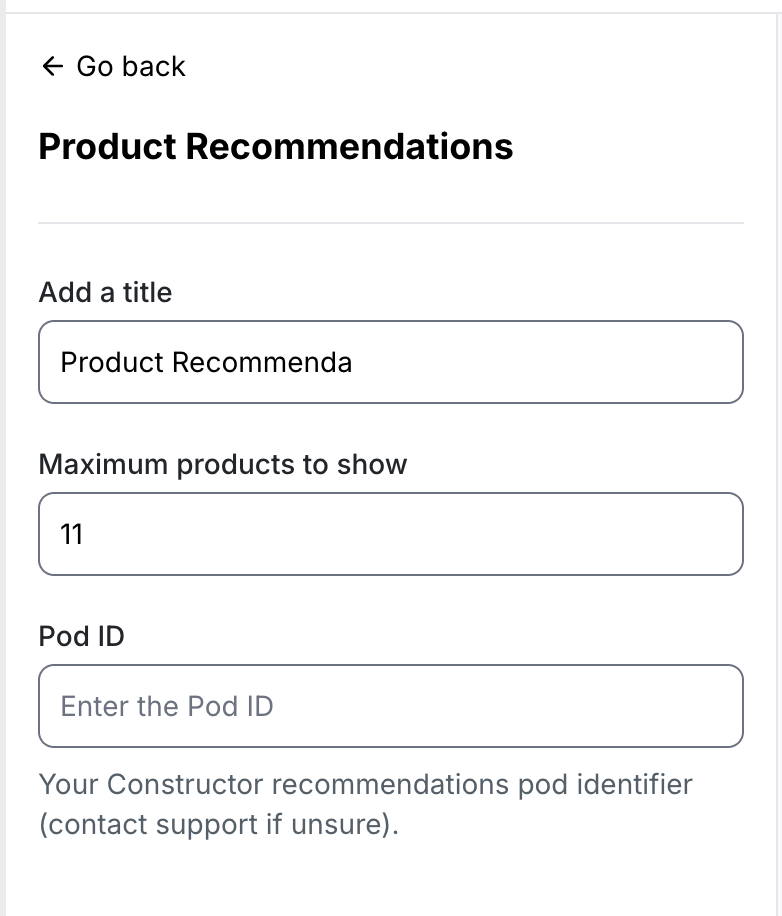The image size is (782, 916).
Task: Click the "Maximum products to show" label
Action: pos(223,465)
